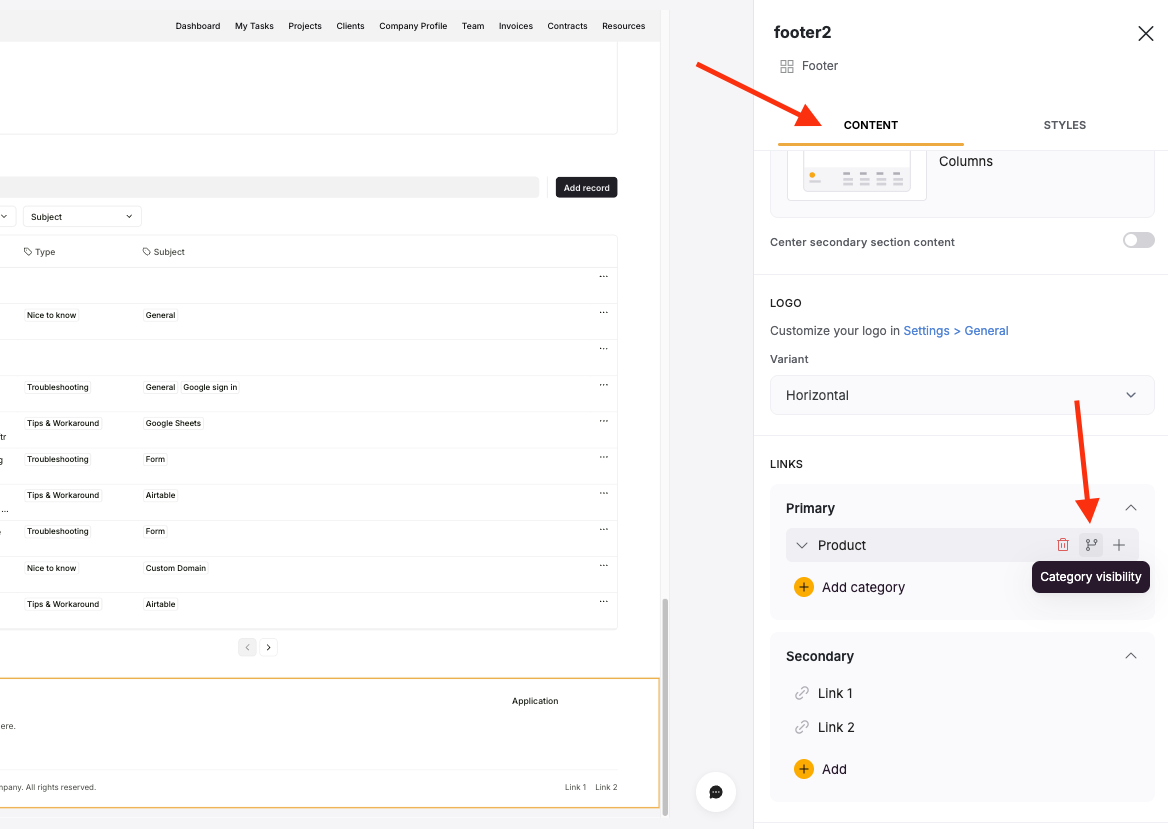Open the Variant Horizontal dropdown
The width and height of the screenshot is (1168, 829).
[x=962, y=396]
